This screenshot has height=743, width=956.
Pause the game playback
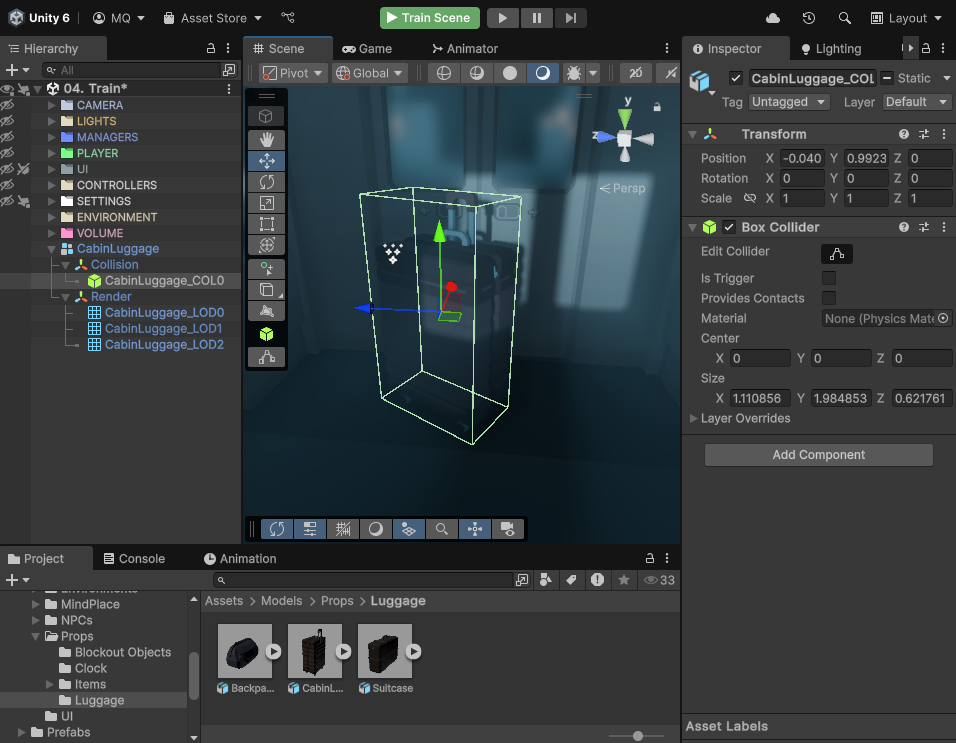(x=537, y=18)
